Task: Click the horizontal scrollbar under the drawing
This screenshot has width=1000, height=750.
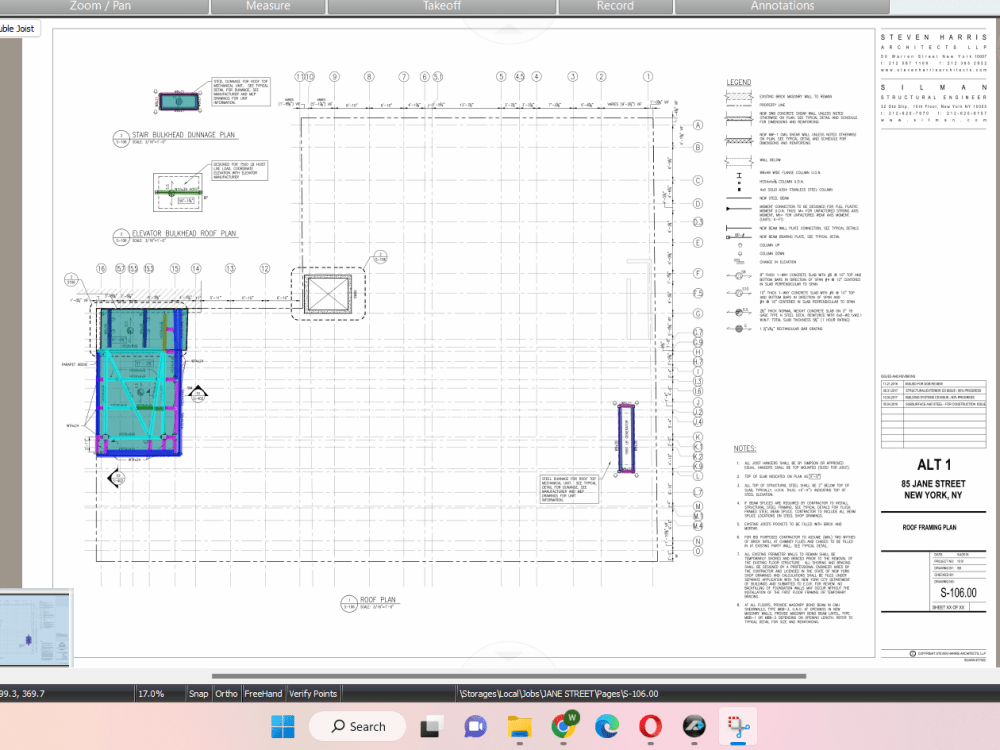Action: (508, 676)
